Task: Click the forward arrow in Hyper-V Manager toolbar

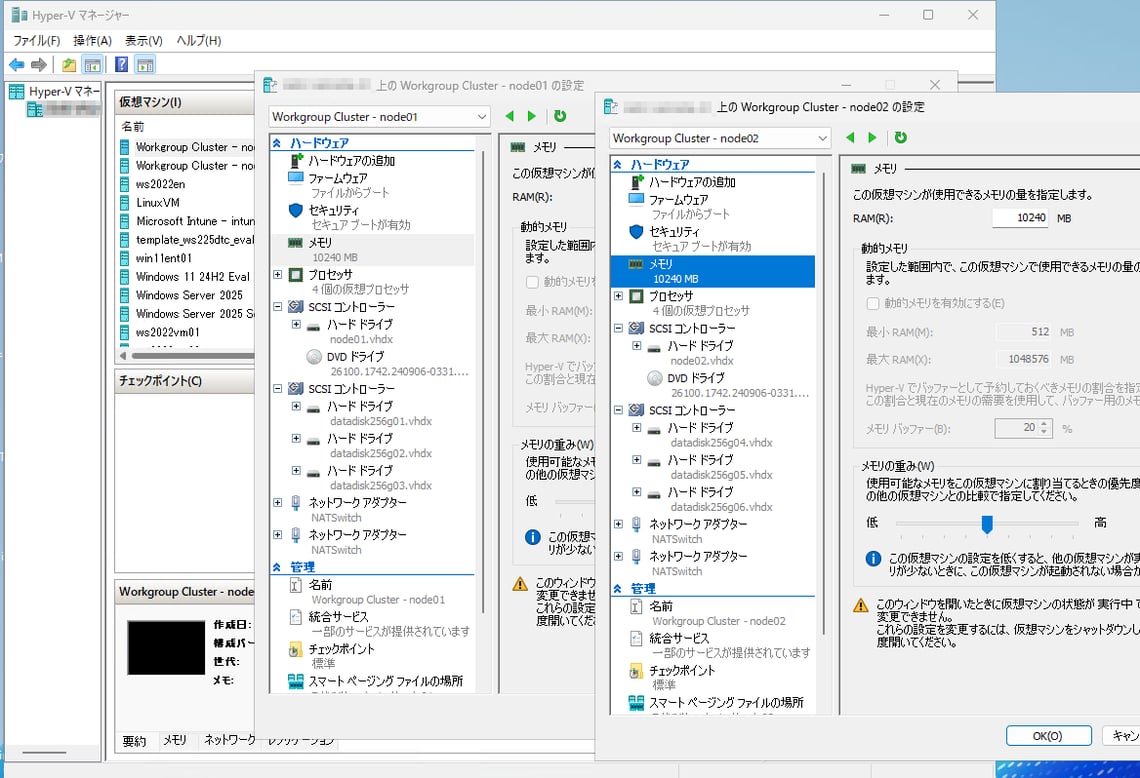Action: click(x=39, y=65)
